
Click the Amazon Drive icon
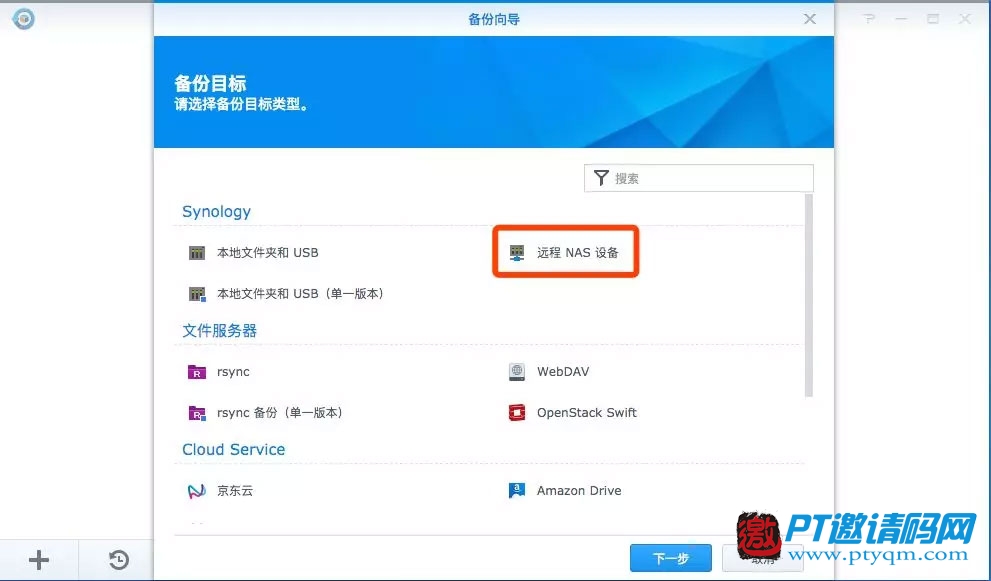tap(517, 491)
